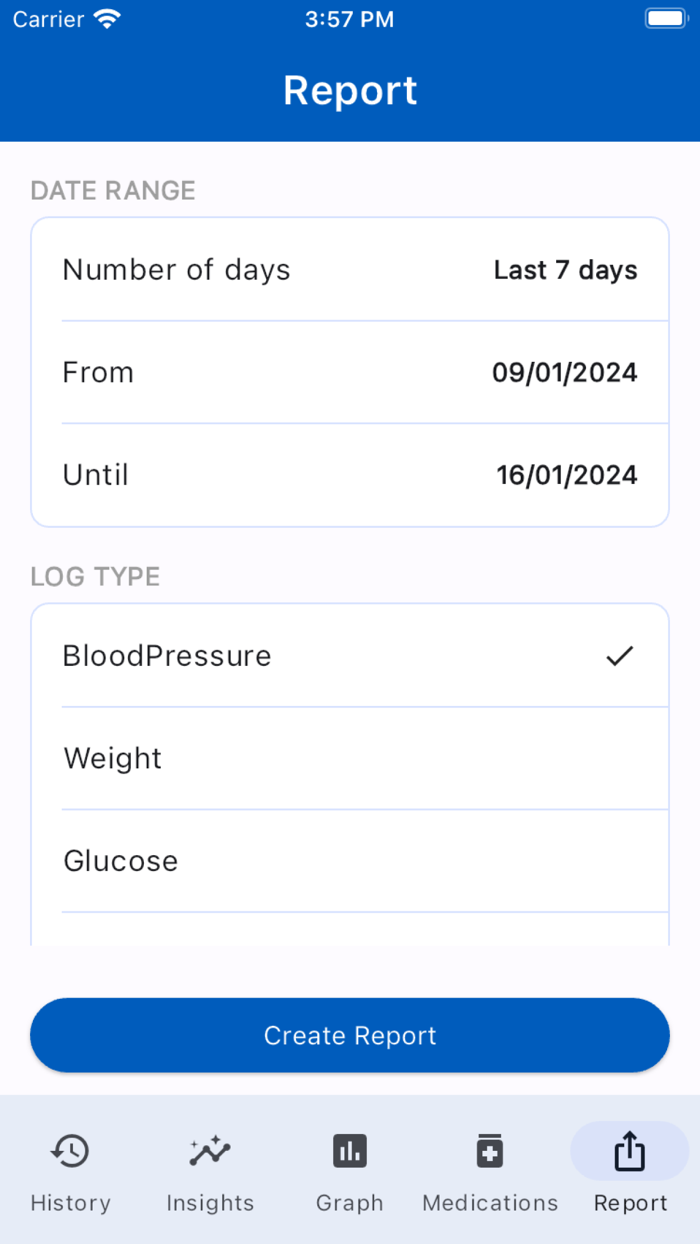Screen dimensions: 700x1244
Task: Open the Until date picker
Action: (x=350, y=475)
